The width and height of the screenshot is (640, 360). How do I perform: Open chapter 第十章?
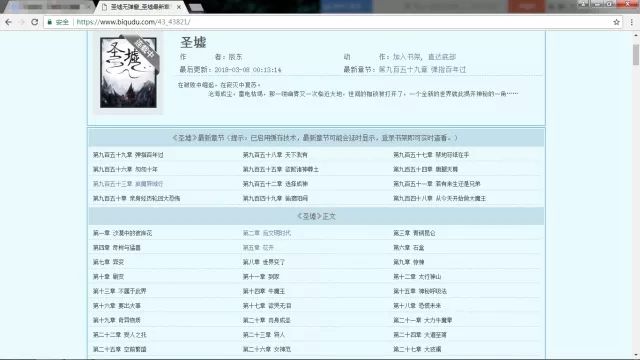(108, 277)
